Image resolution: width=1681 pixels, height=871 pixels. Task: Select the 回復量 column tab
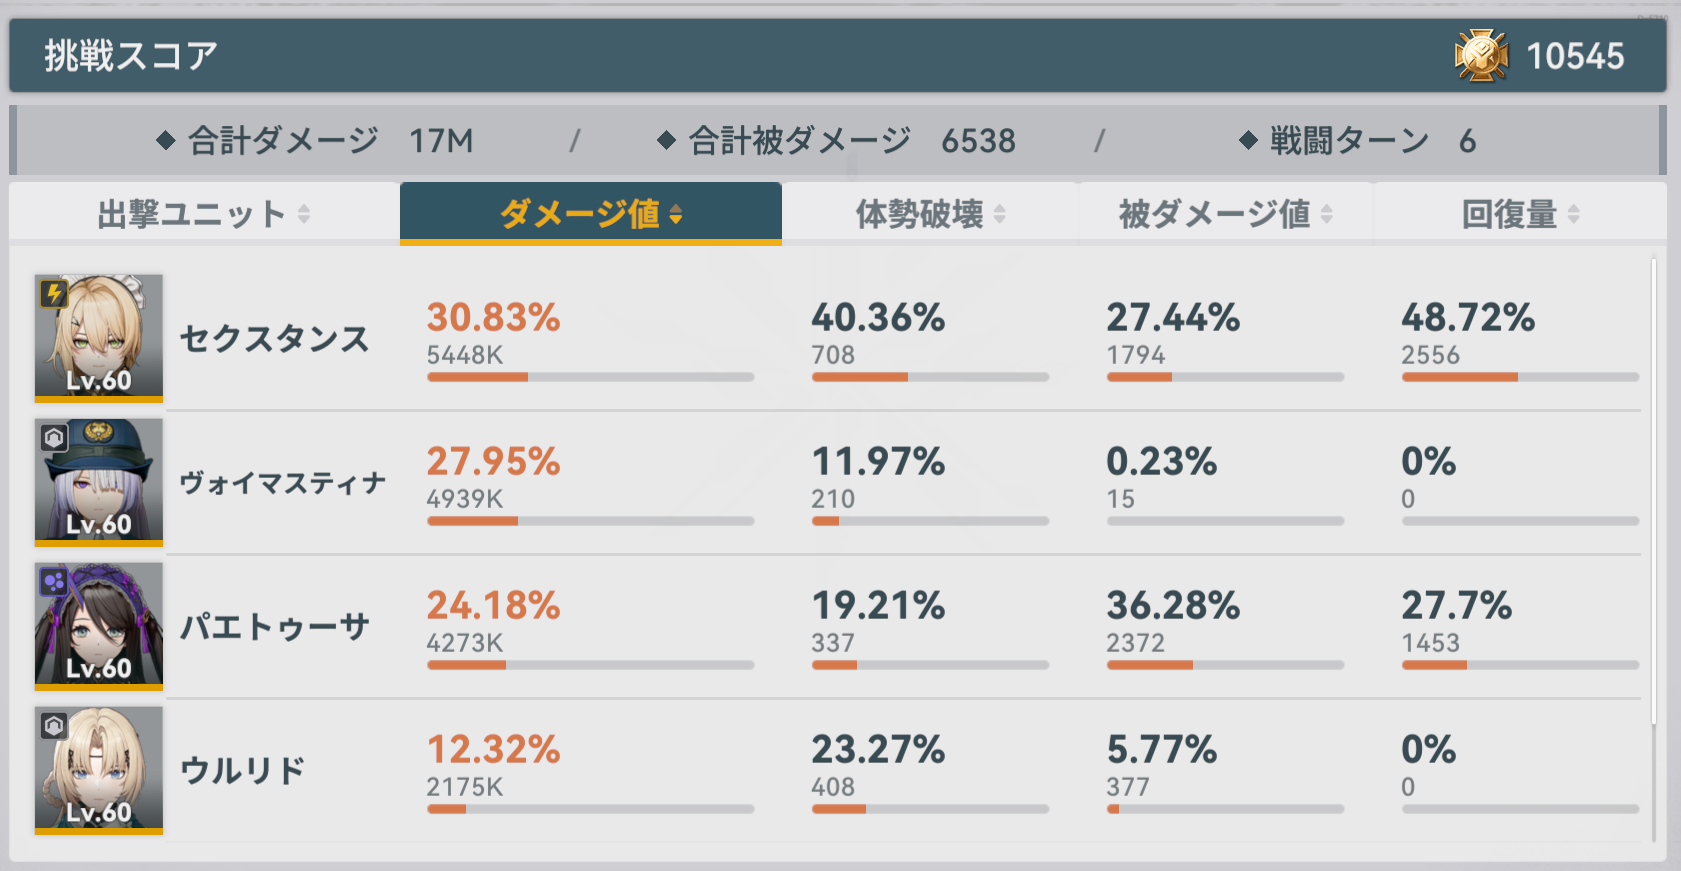(x=1520, y=213)
